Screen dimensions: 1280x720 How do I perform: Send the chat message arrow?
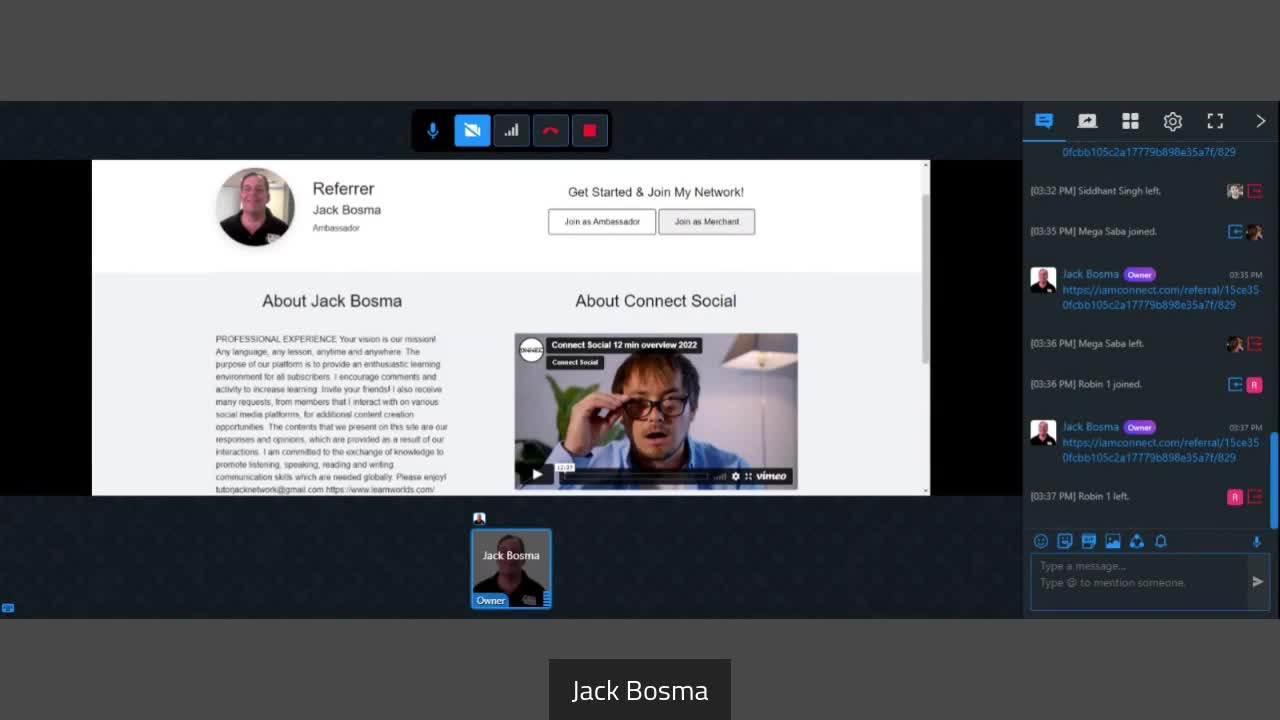coord(1258,582)
